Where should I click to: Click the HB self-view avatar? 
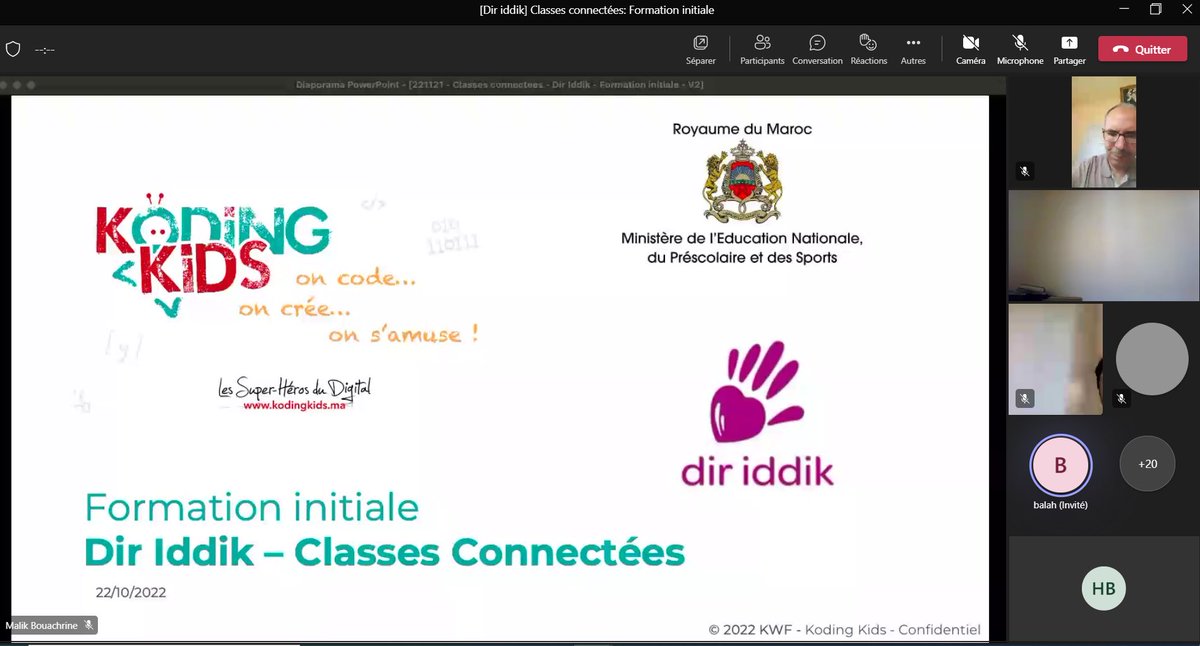click(x=1103, y=589)
